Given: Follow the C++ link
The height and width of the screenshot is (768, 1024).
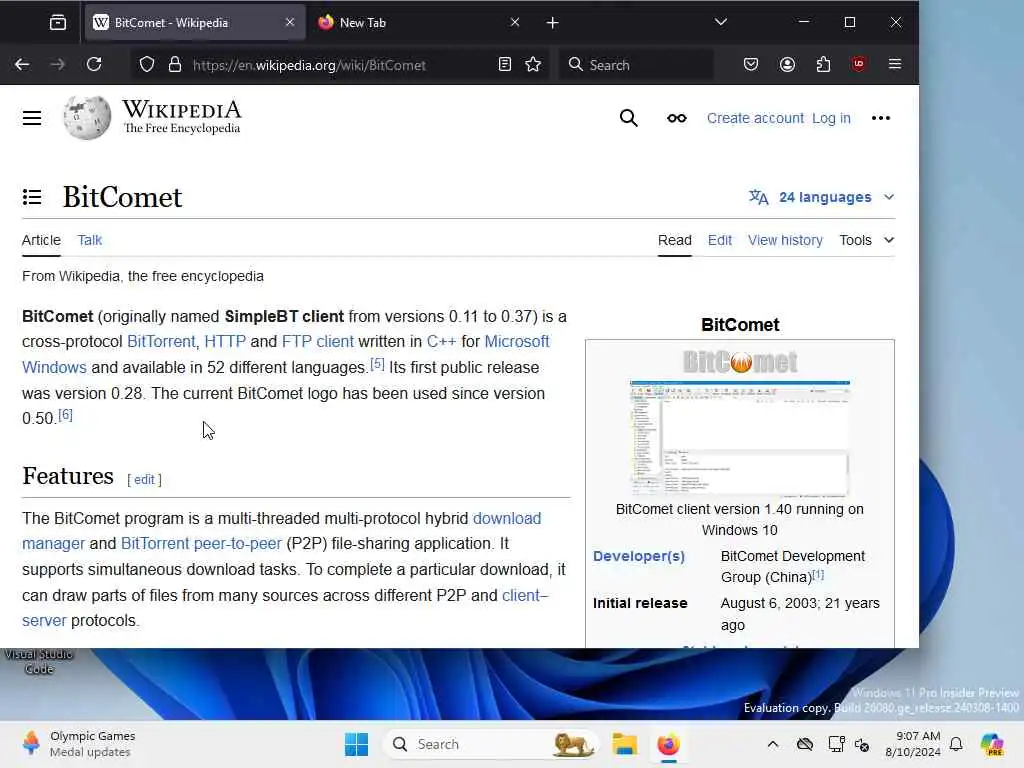Looking at the screenshot, I should [441, 342].
